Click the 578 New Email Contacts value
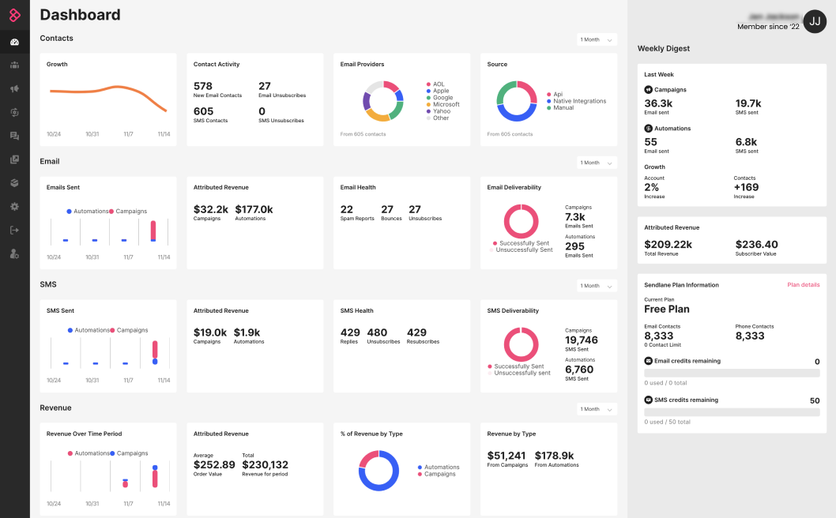The height and width of the screenshot is (518, 836). [x=203, y=86]
